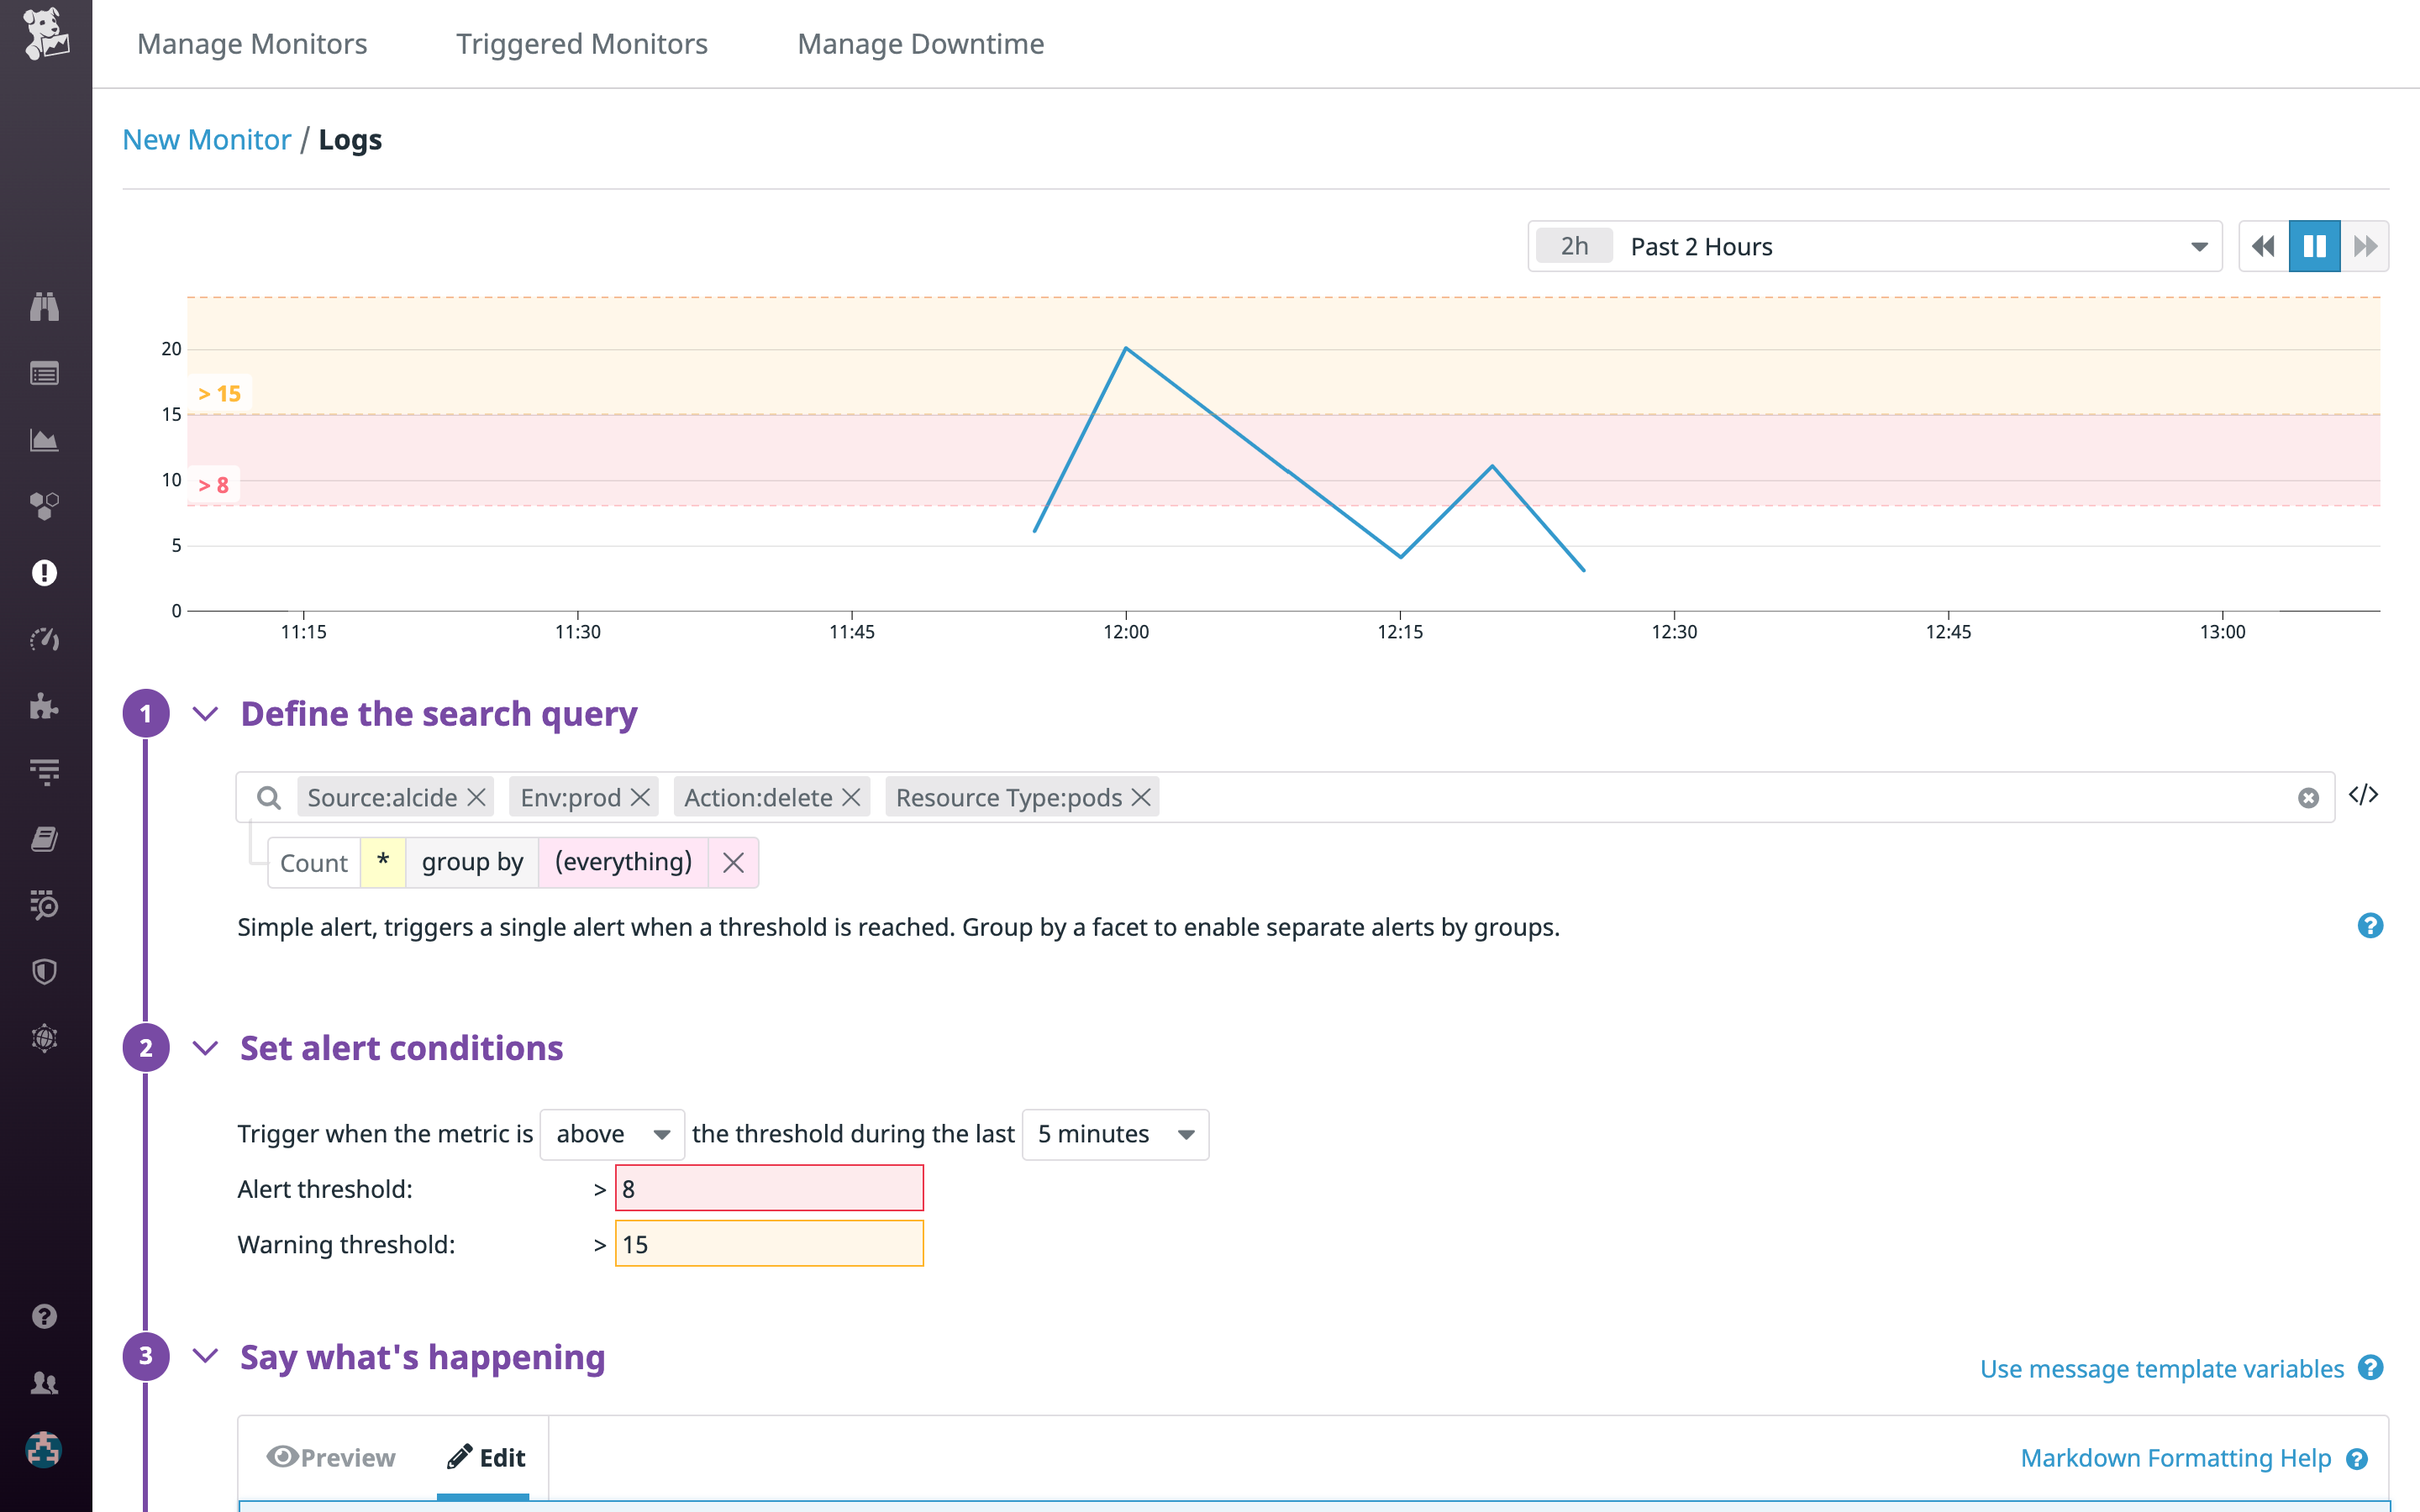Open Dashboards from the sidebar
The width and height of the screenshot is (2420, 1512).
pyautogui.click(x=44, y=440)
